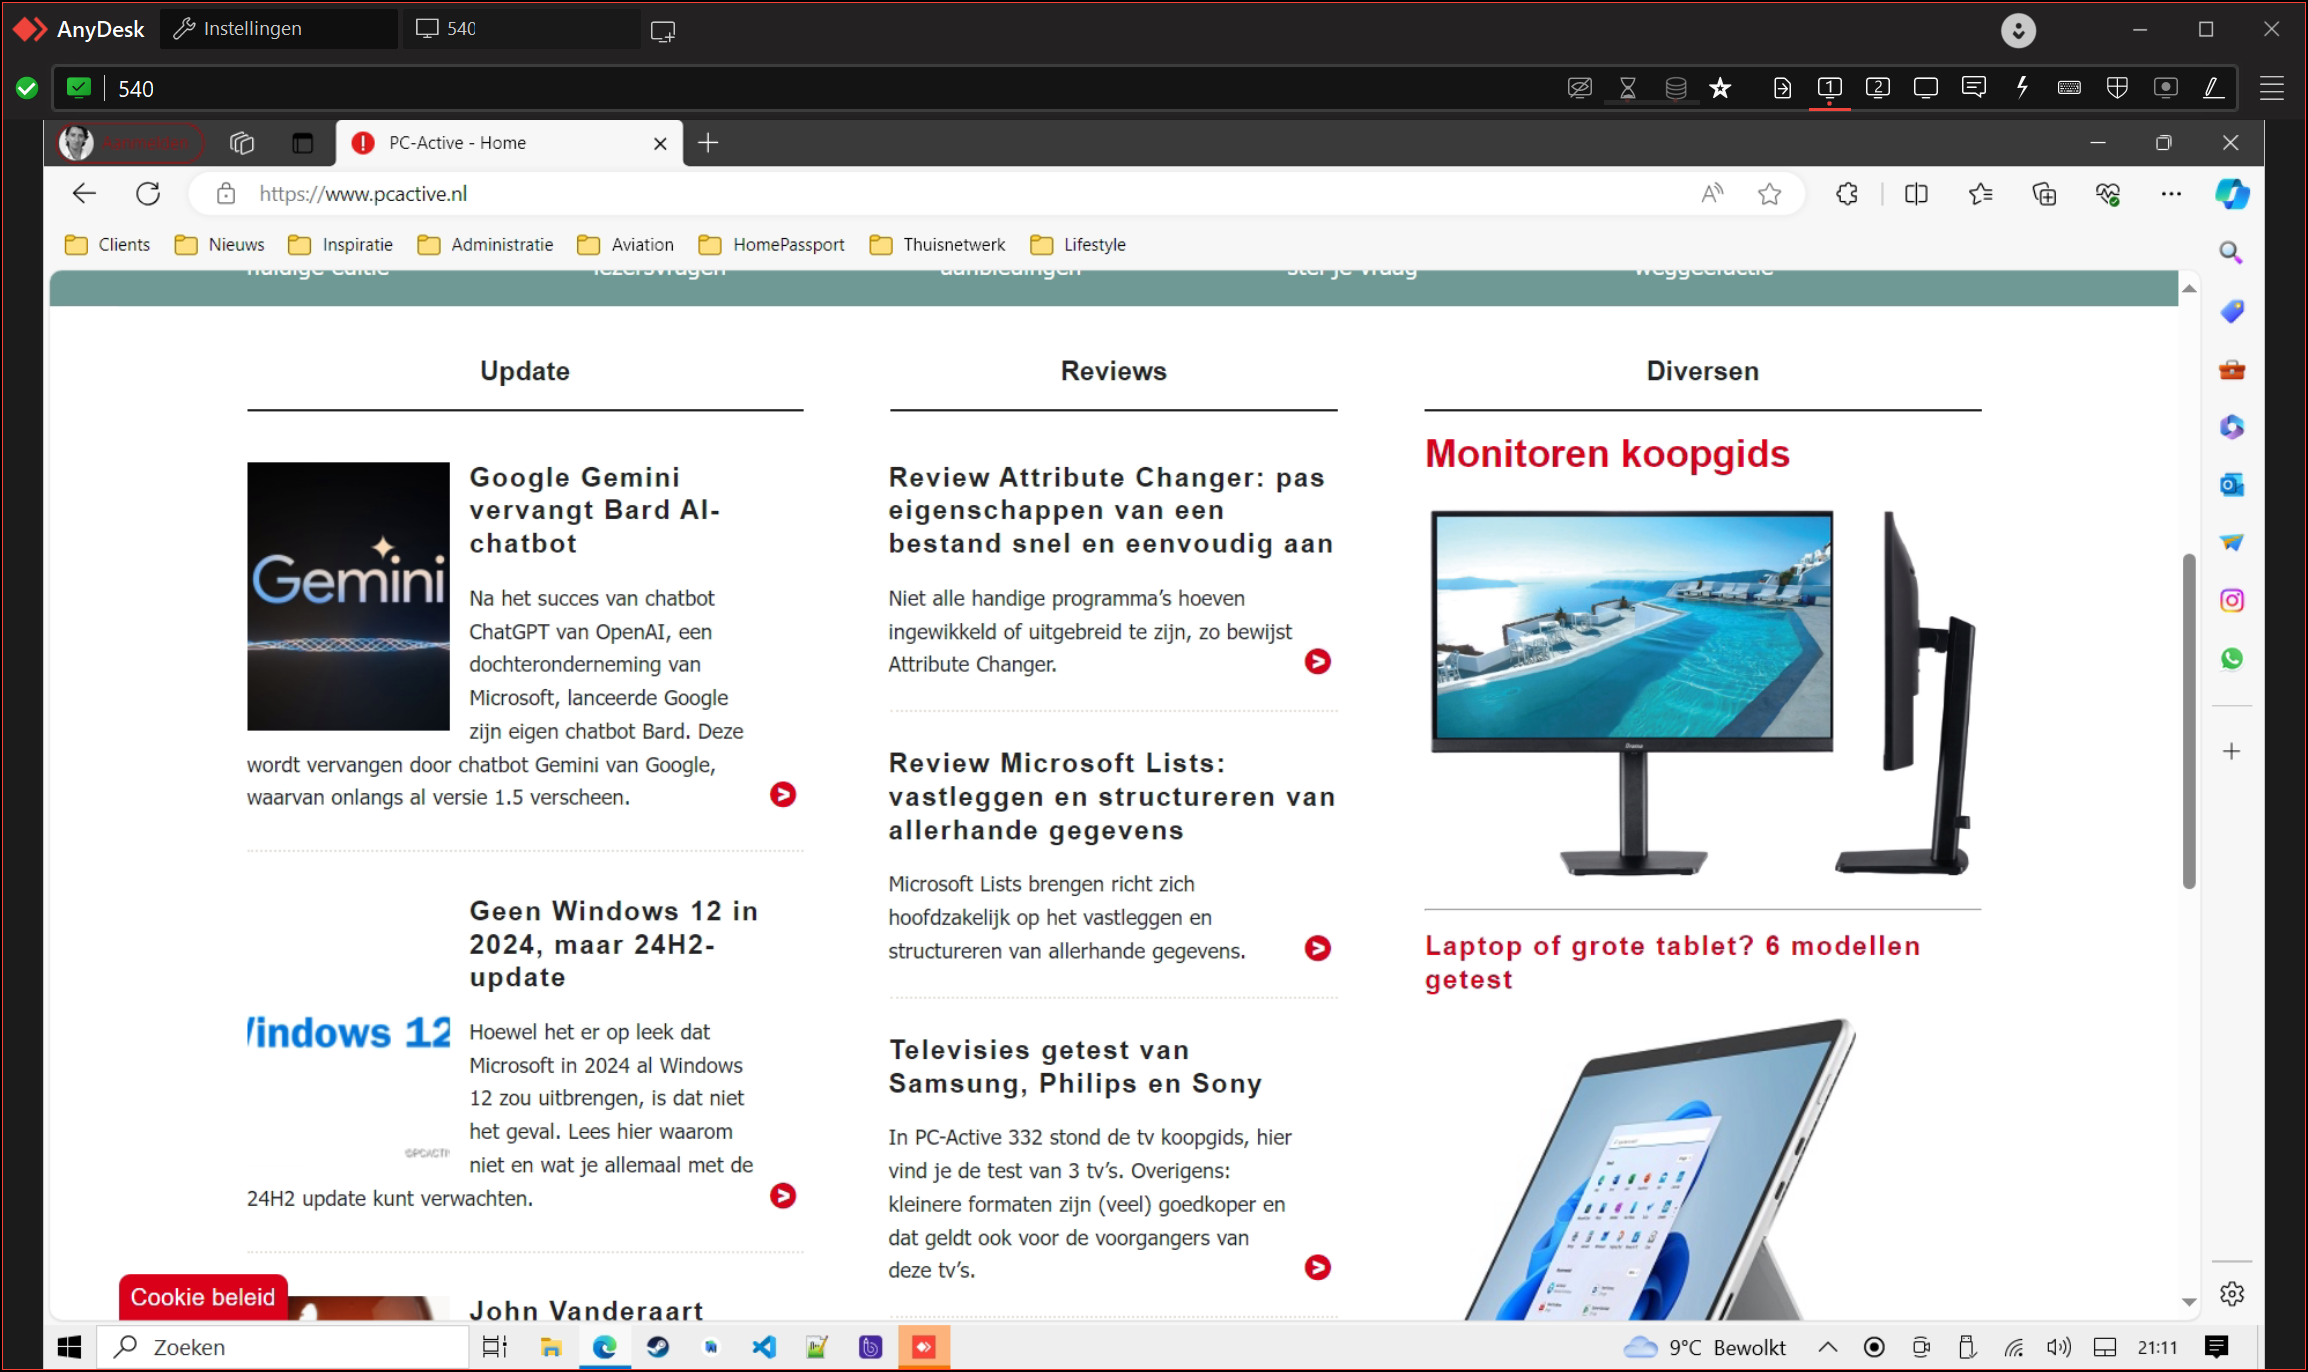Open AnyDesk hamburger main menu

2272,88
